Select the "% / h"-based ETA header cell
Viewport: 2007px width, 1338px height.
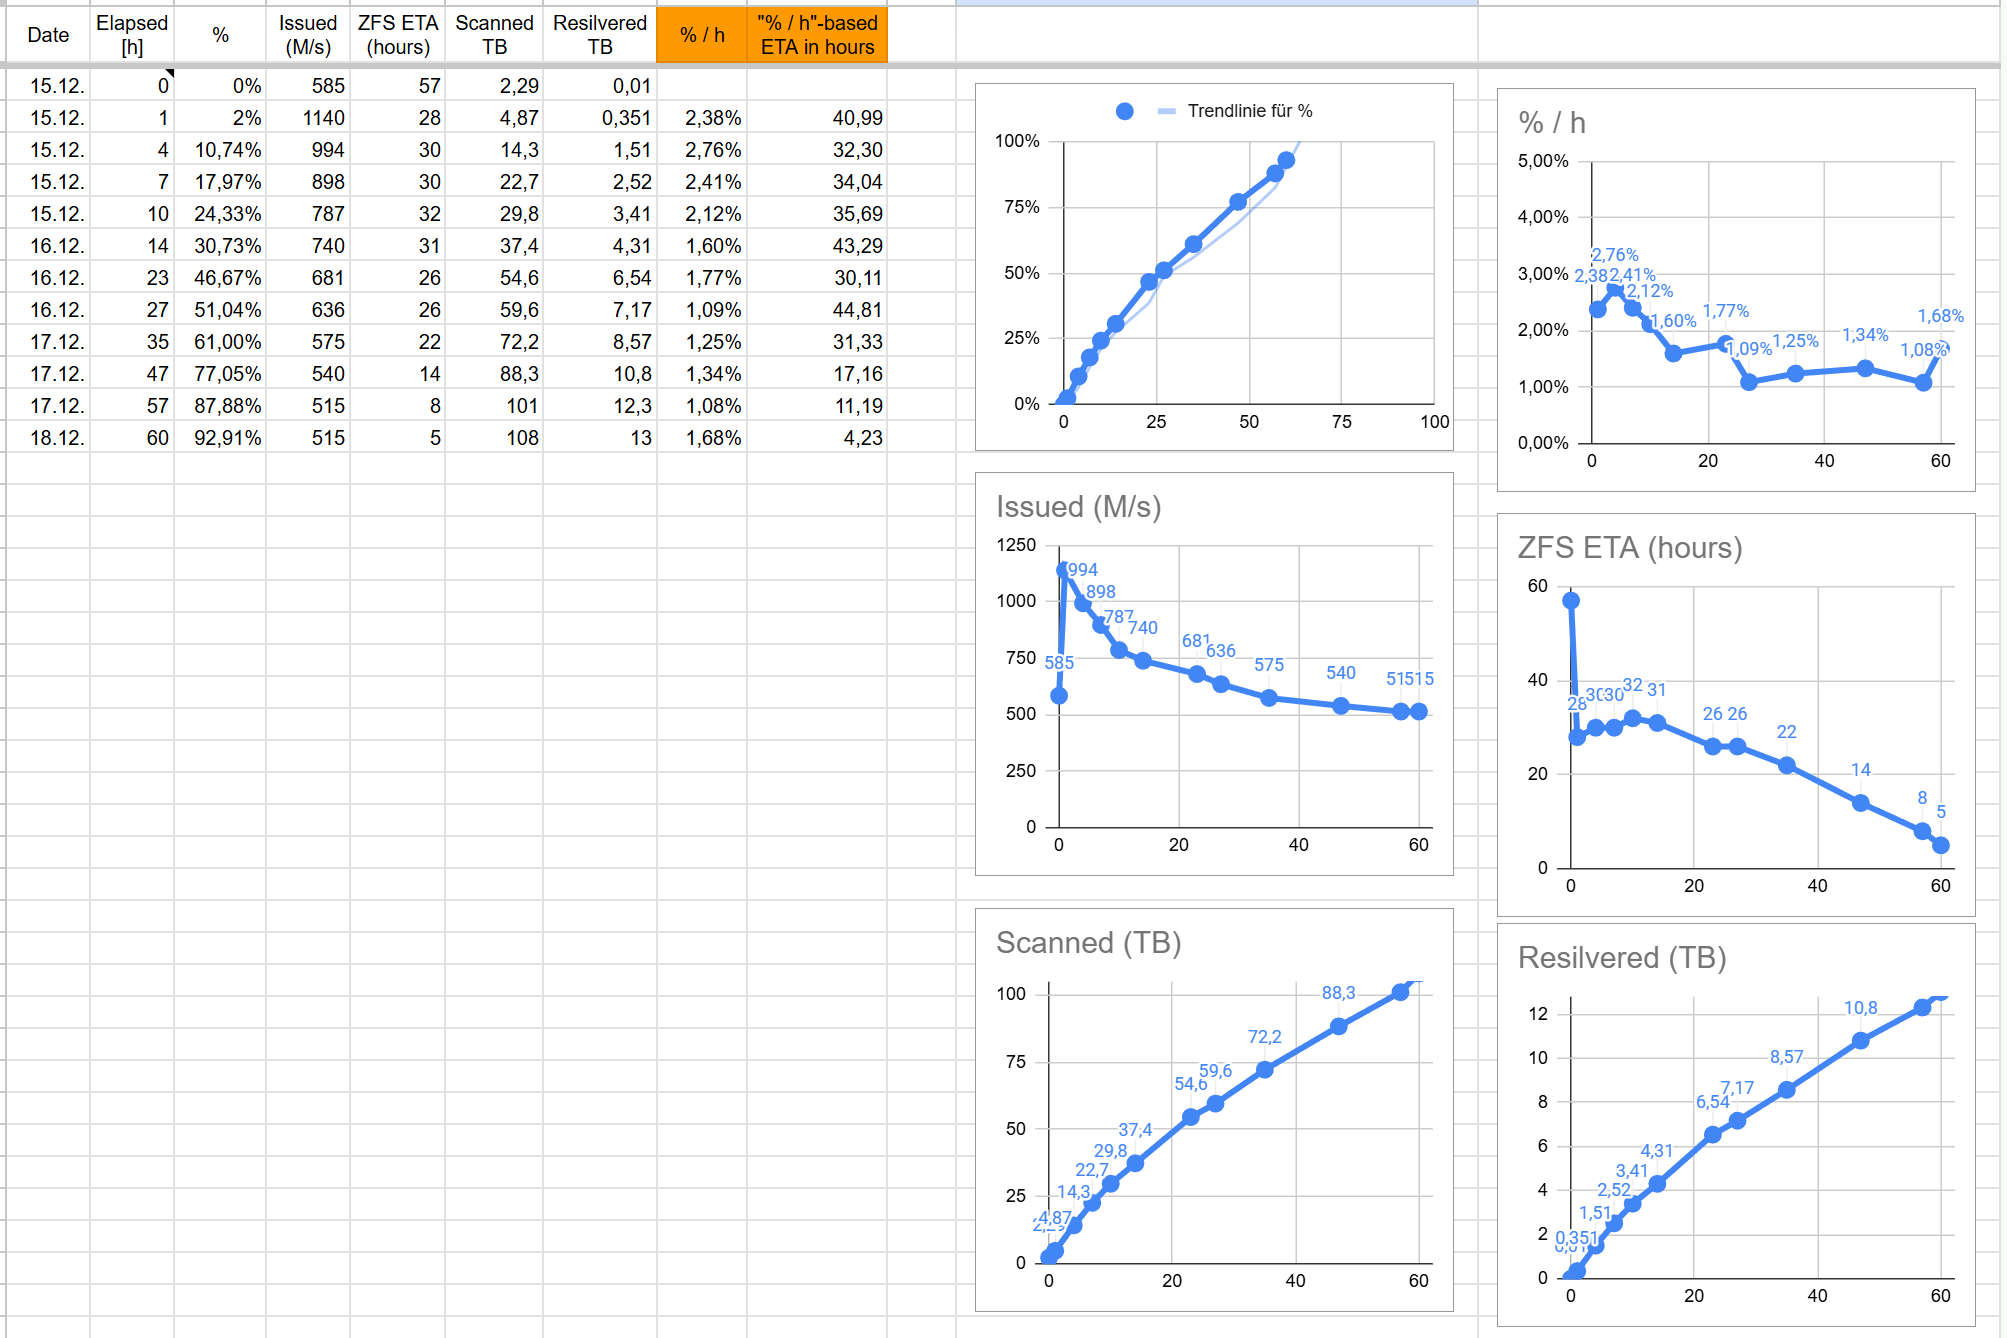click(x=816, y=35)
